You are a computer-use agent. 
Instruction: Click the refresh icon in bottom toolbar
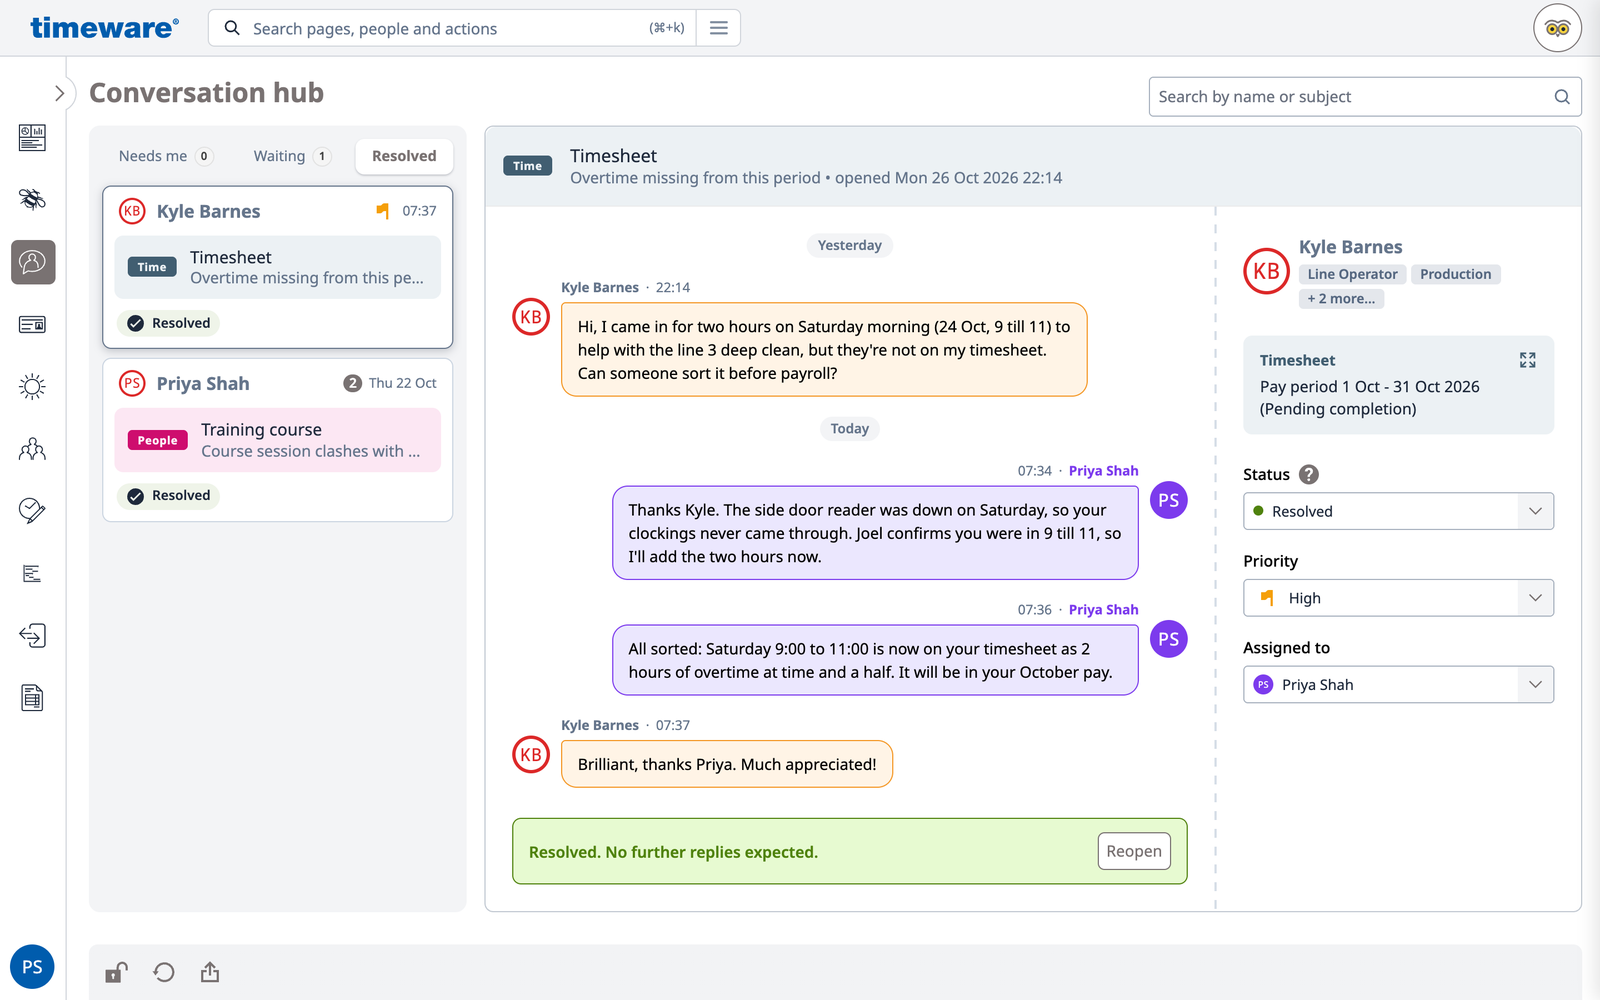pos(164,972)
